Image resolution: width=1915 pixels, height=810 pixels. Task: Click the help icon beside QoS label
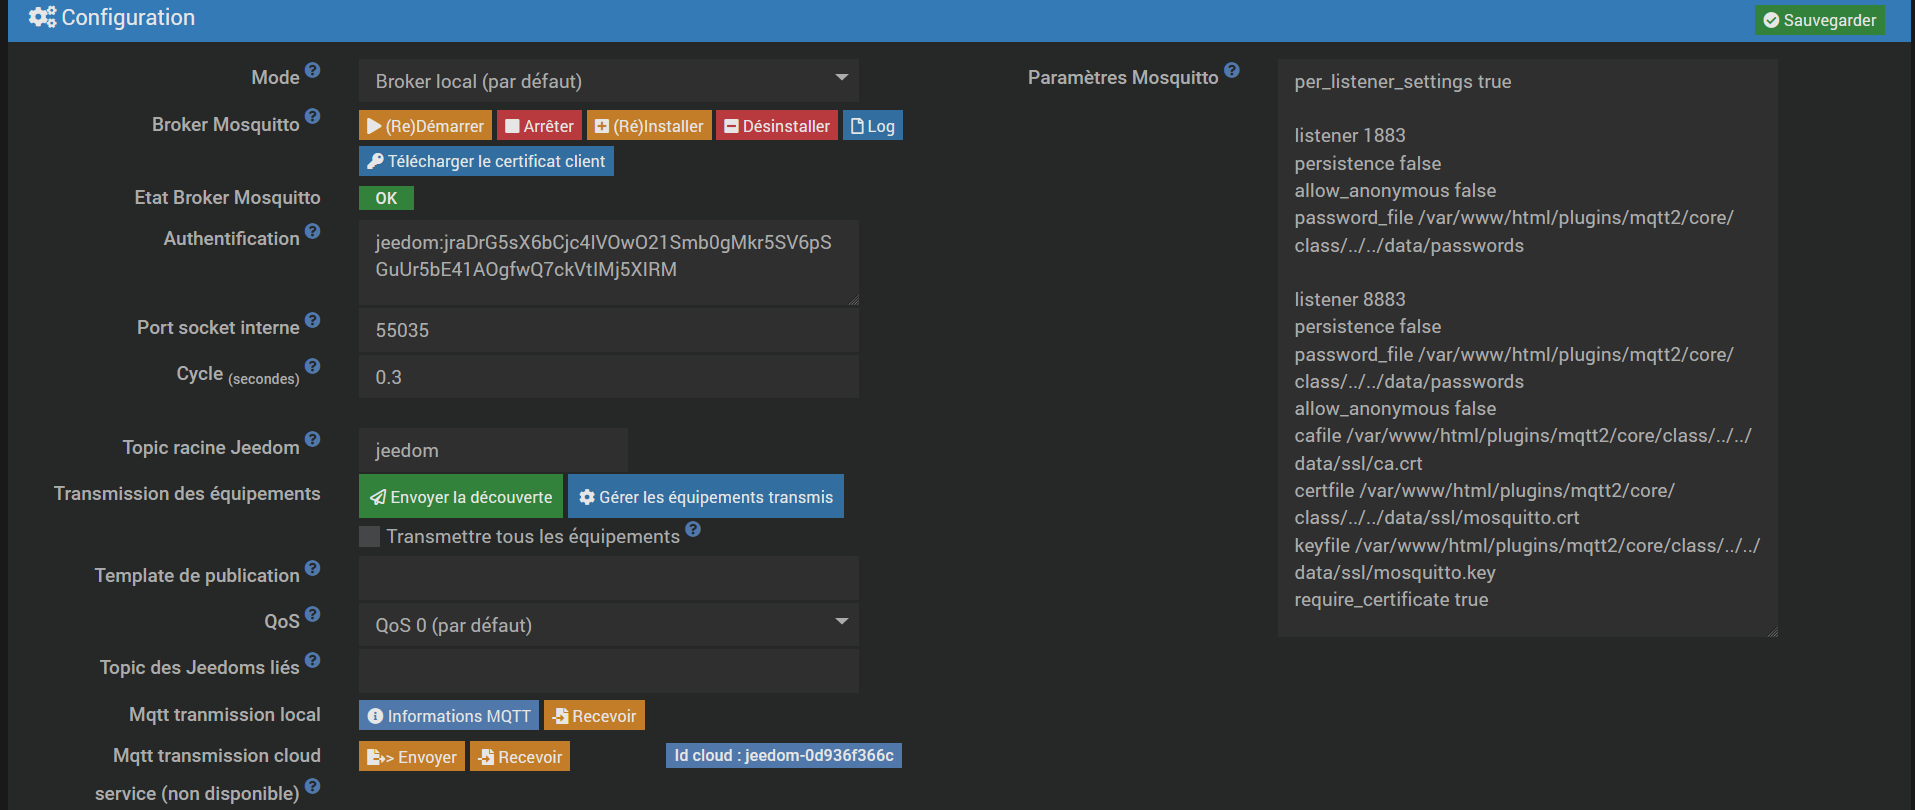312,614
